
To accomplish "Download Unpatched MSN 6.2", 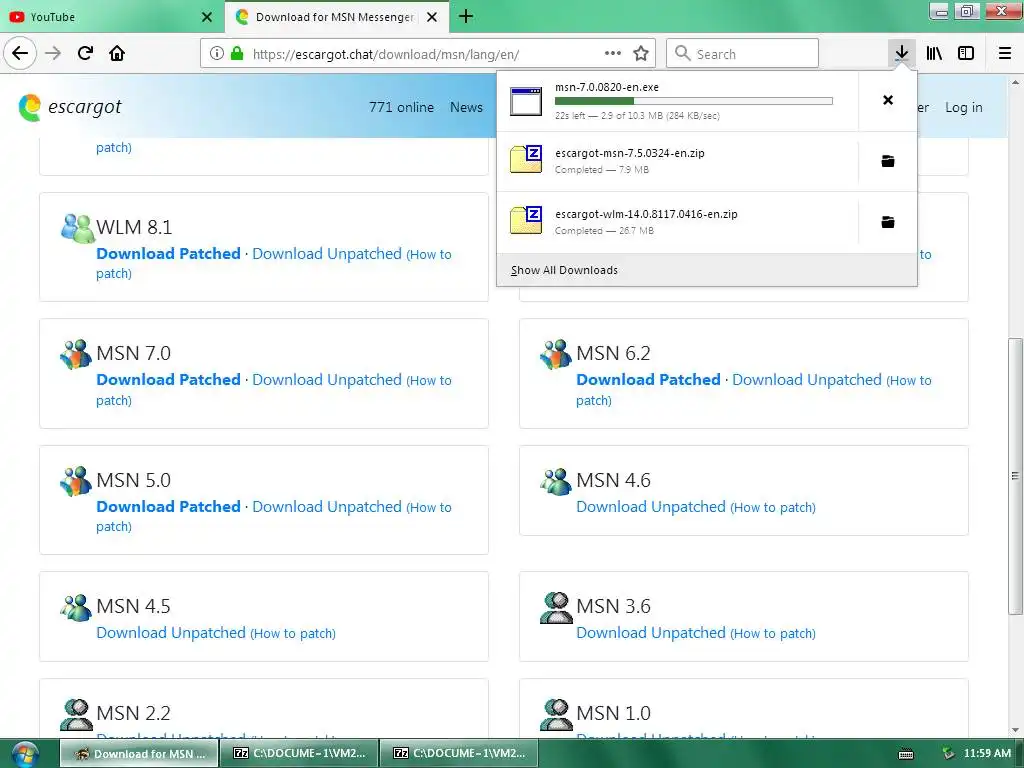I will [807, 380].
